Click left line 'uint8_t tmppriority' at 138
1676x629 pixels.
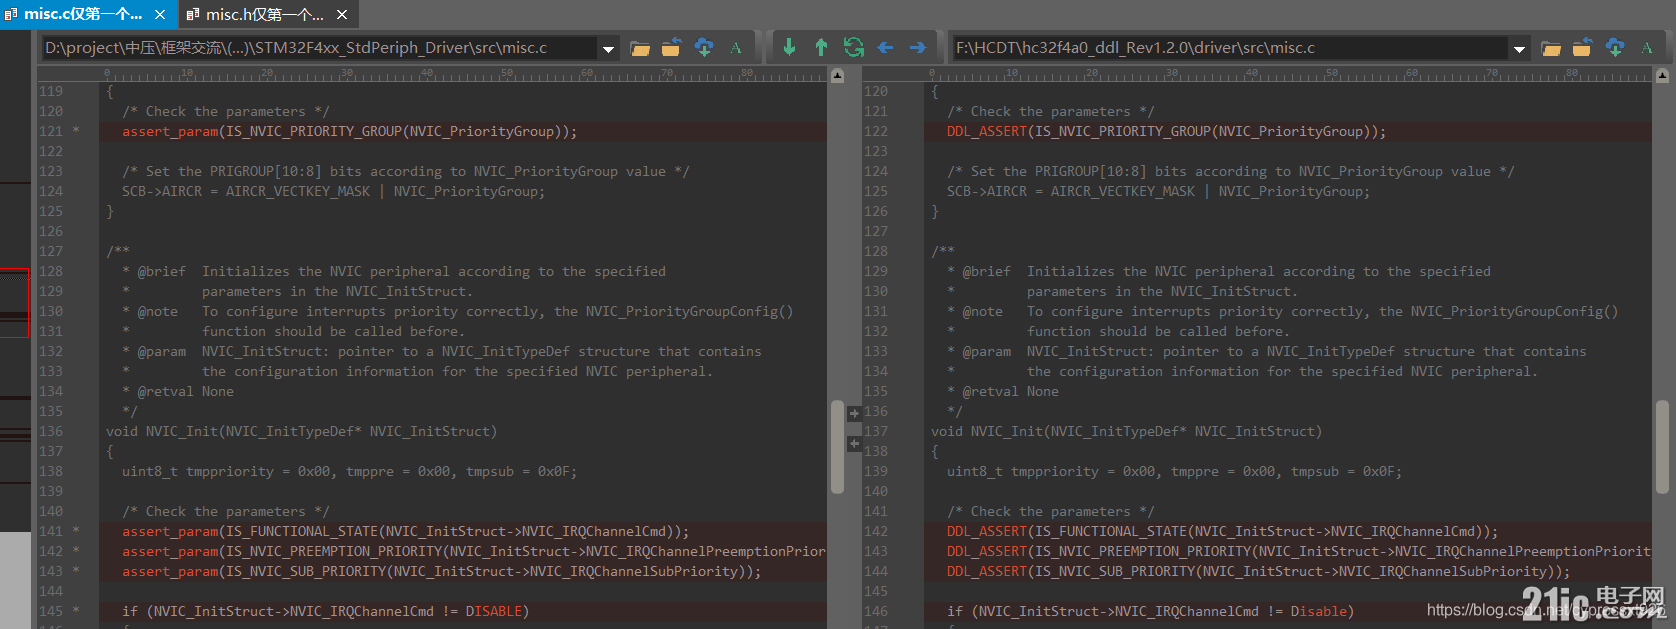pos(349,471)
